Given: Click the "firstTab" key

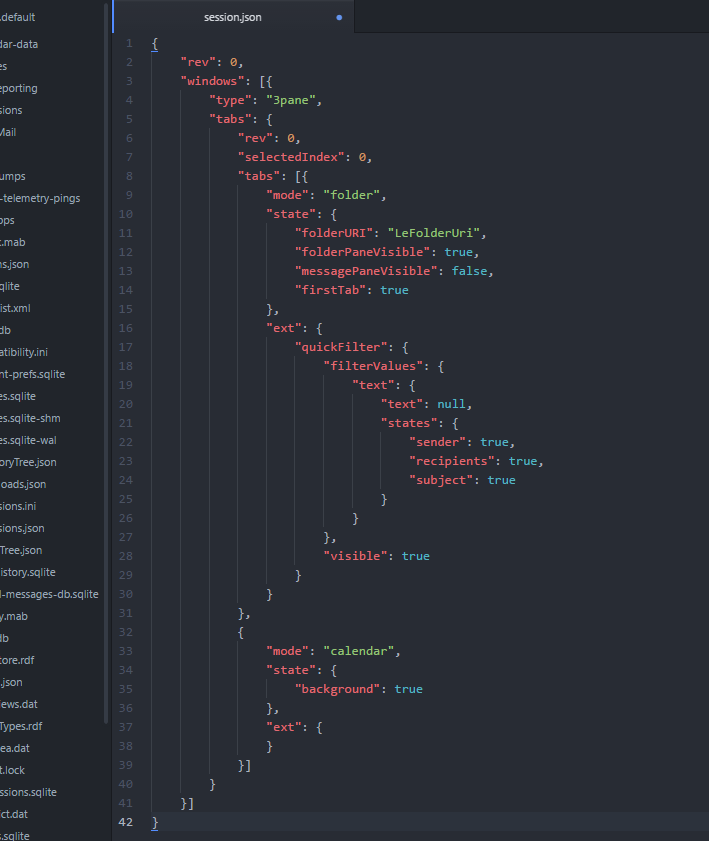Looking at the screenshot, I should tap(330, 290).
